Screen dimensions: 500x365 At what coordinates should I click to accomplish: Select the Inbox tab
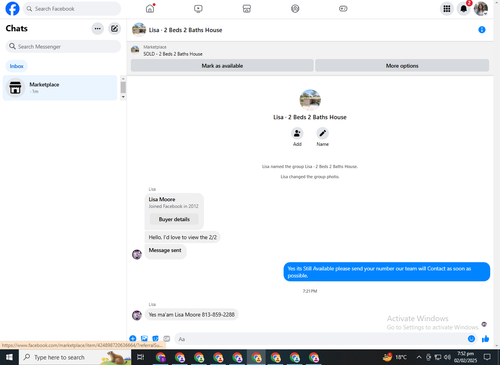click(x=16, y=66)
